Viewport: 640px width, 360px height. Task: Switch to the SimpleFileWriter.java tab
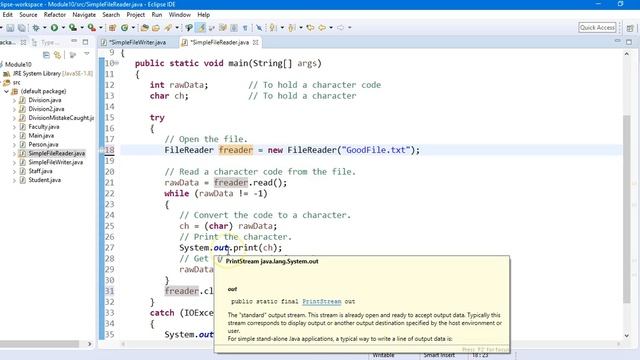click(137, 42)
